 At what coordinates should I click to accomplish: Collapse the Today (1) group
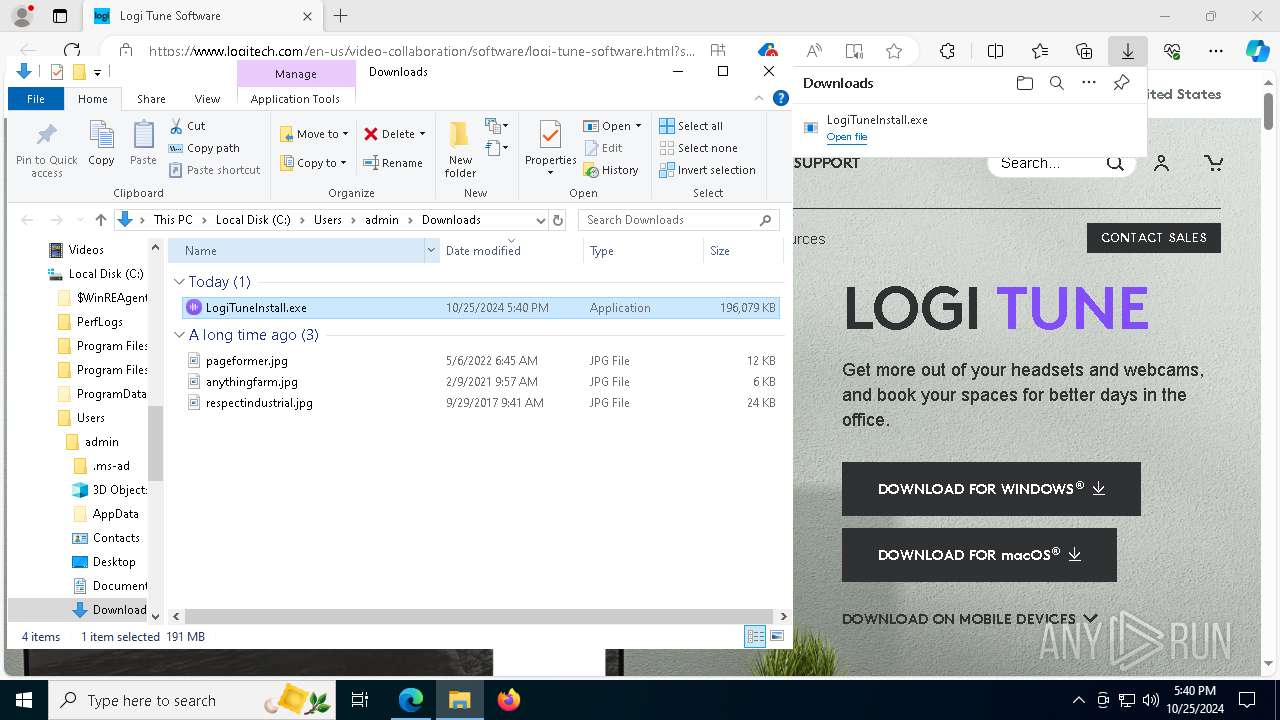(x=179, y=282)
